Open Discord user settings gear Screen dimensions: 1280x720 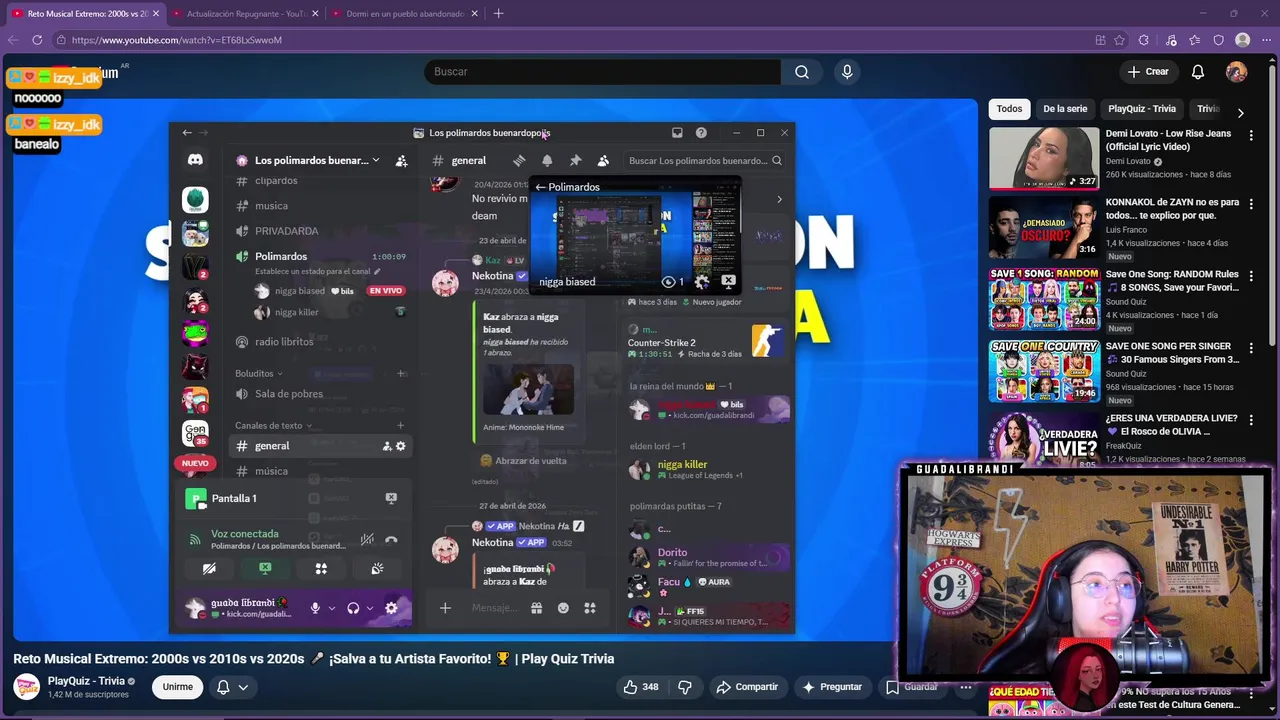coord(391,608)
